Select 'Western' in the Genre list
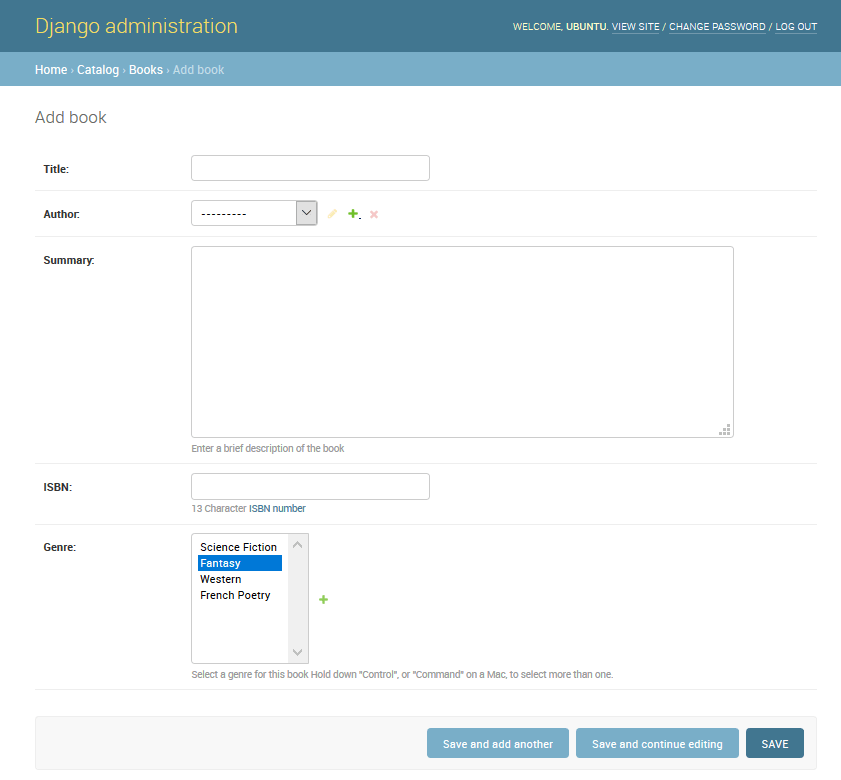 coord(221,579)
